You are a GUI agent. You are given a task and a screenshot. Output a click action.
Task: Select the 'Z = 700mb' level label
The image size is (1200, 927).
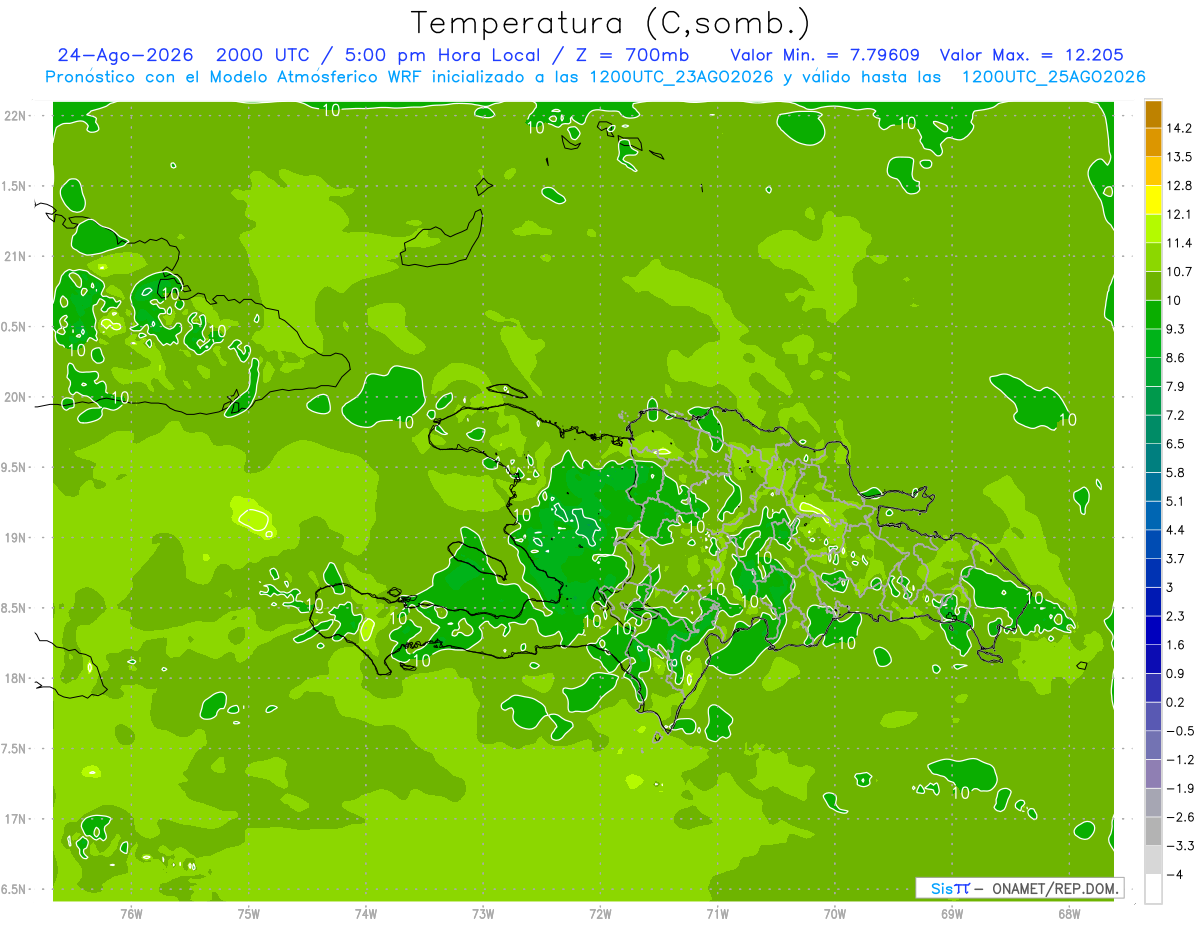[631, 55]
